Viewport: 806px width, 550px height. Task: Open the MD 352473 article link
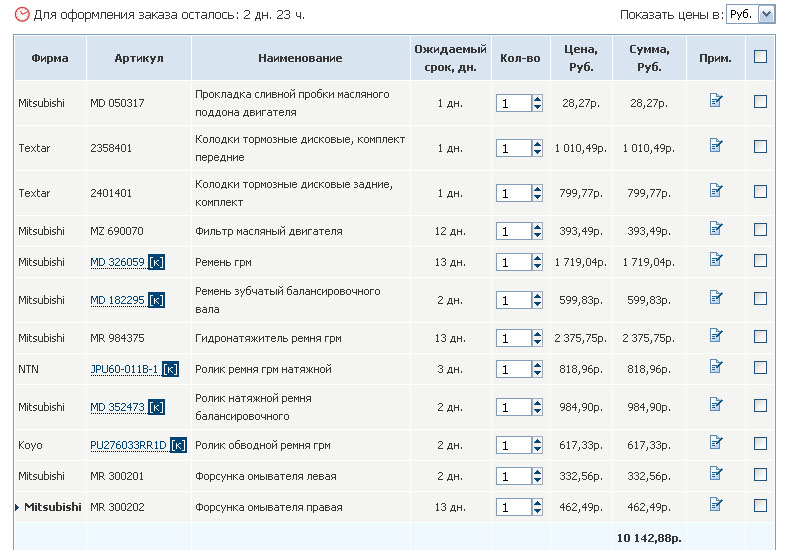coord(117,407)
